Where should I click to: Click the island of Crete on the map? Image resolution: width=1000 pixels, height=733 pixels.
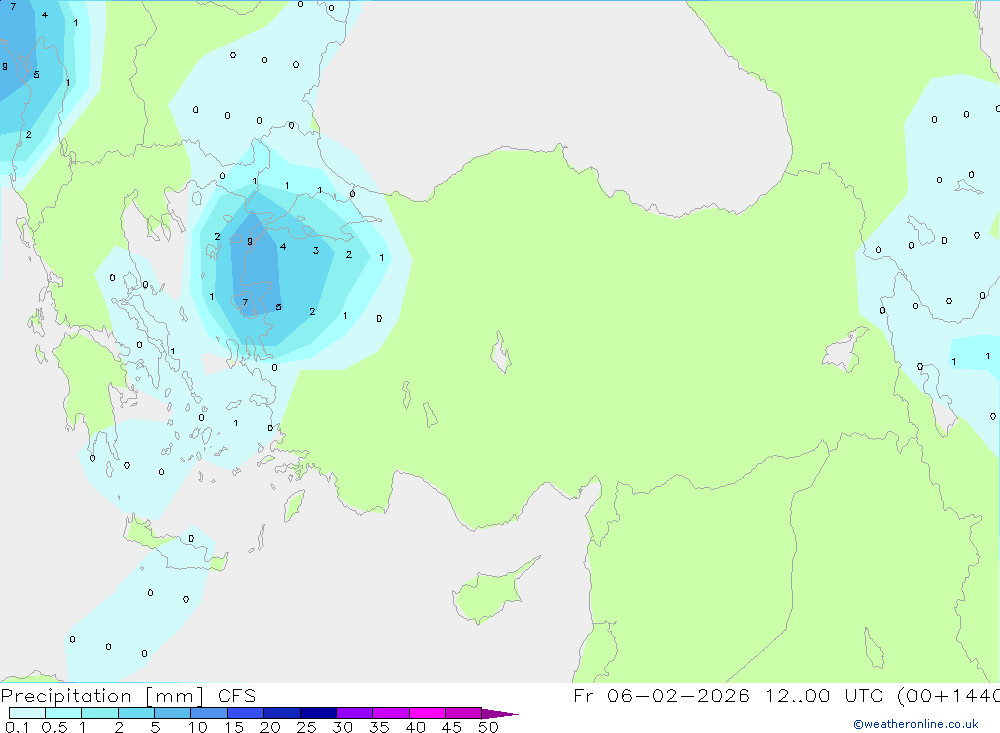tap(175, 545)
